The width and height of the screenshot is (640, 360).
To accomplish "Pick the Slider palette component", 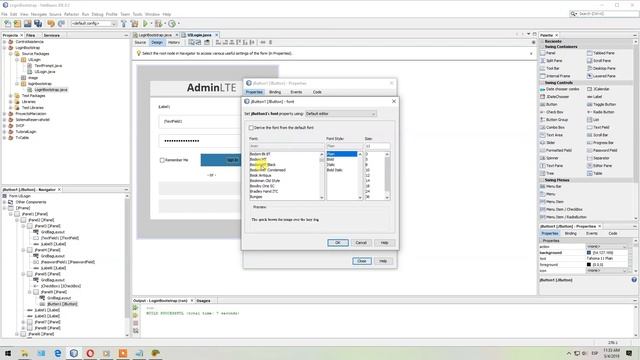I will click(548, 143).
